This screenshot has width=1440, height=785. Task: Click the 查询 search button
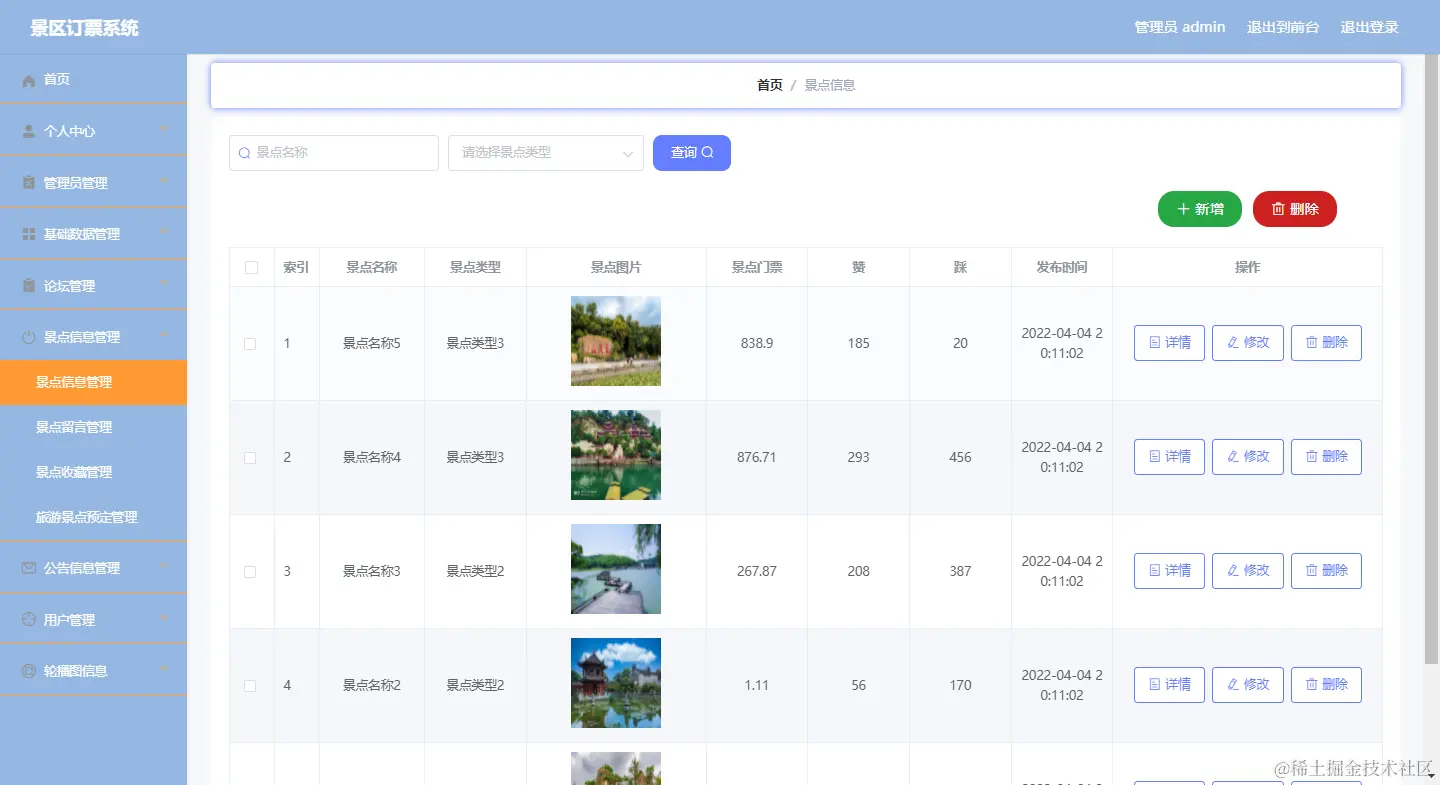pos(691,153)
